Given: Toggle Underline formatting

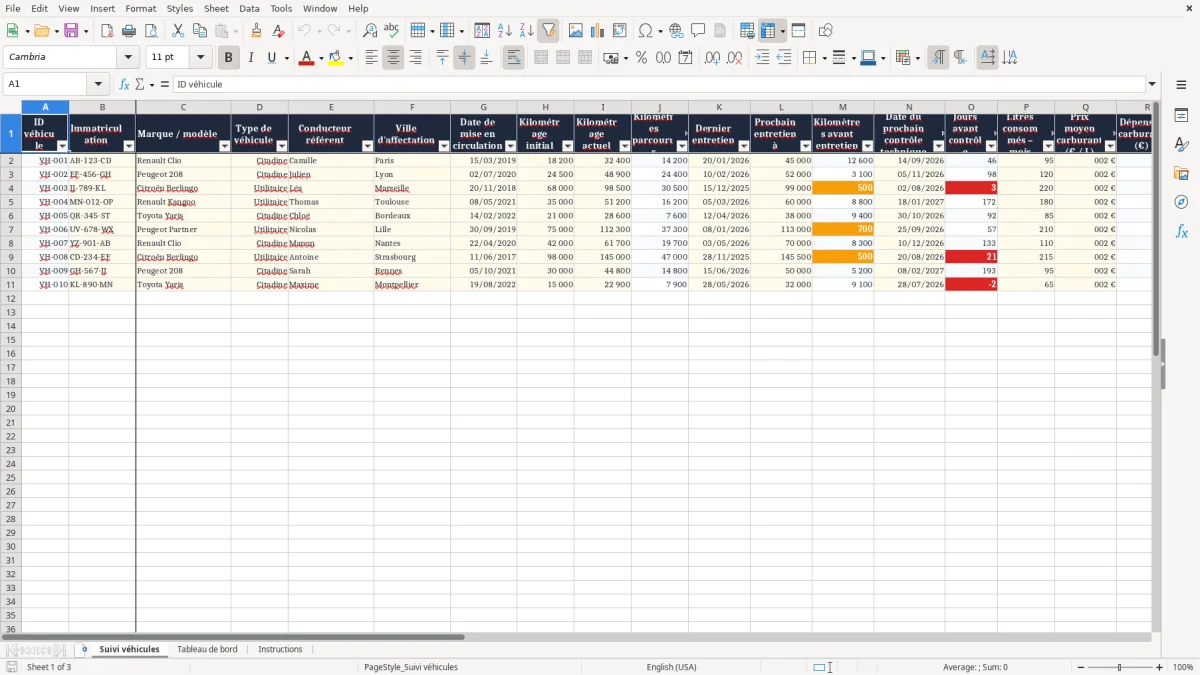Looking at the screenshot, I should tap(271, 57).
